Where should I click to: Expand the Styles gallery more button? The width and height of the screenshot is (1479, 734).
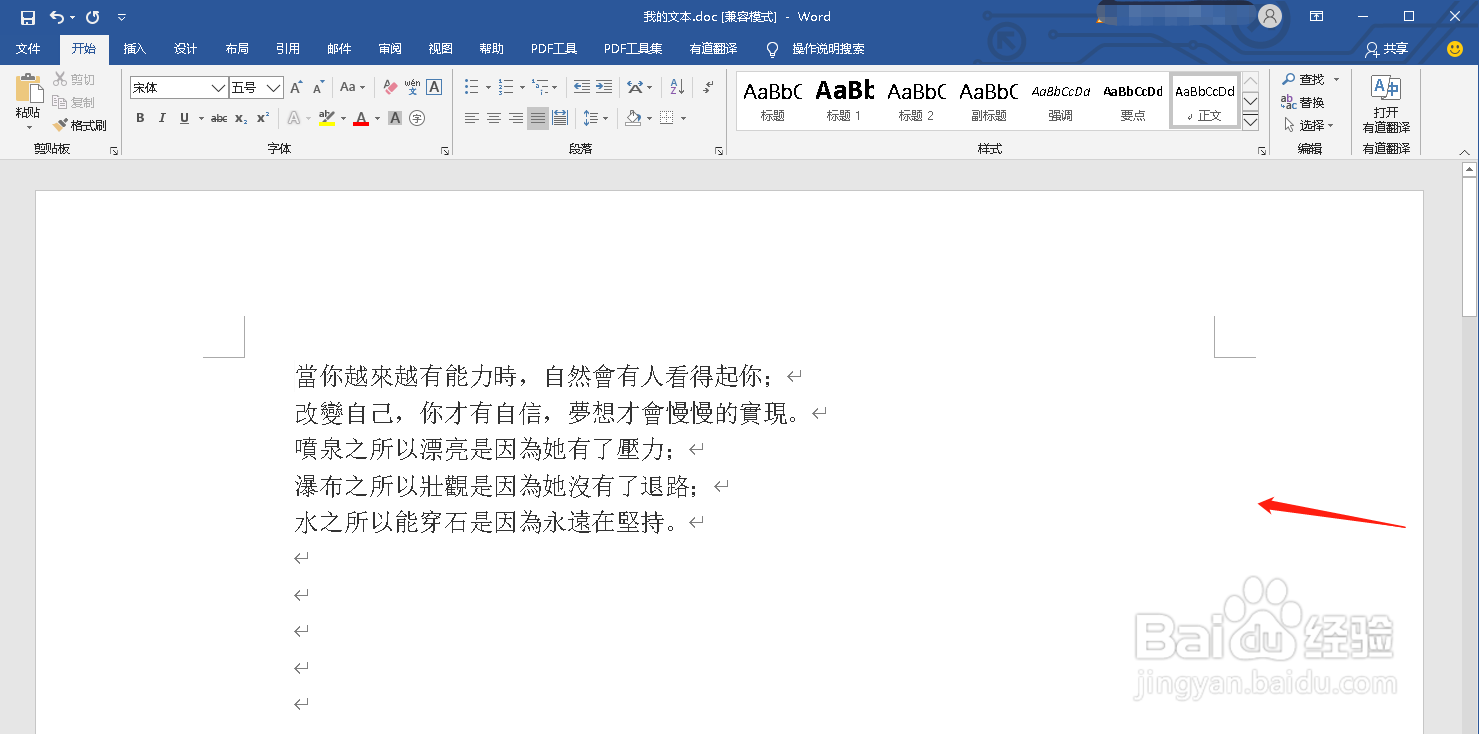point(1250,122)
